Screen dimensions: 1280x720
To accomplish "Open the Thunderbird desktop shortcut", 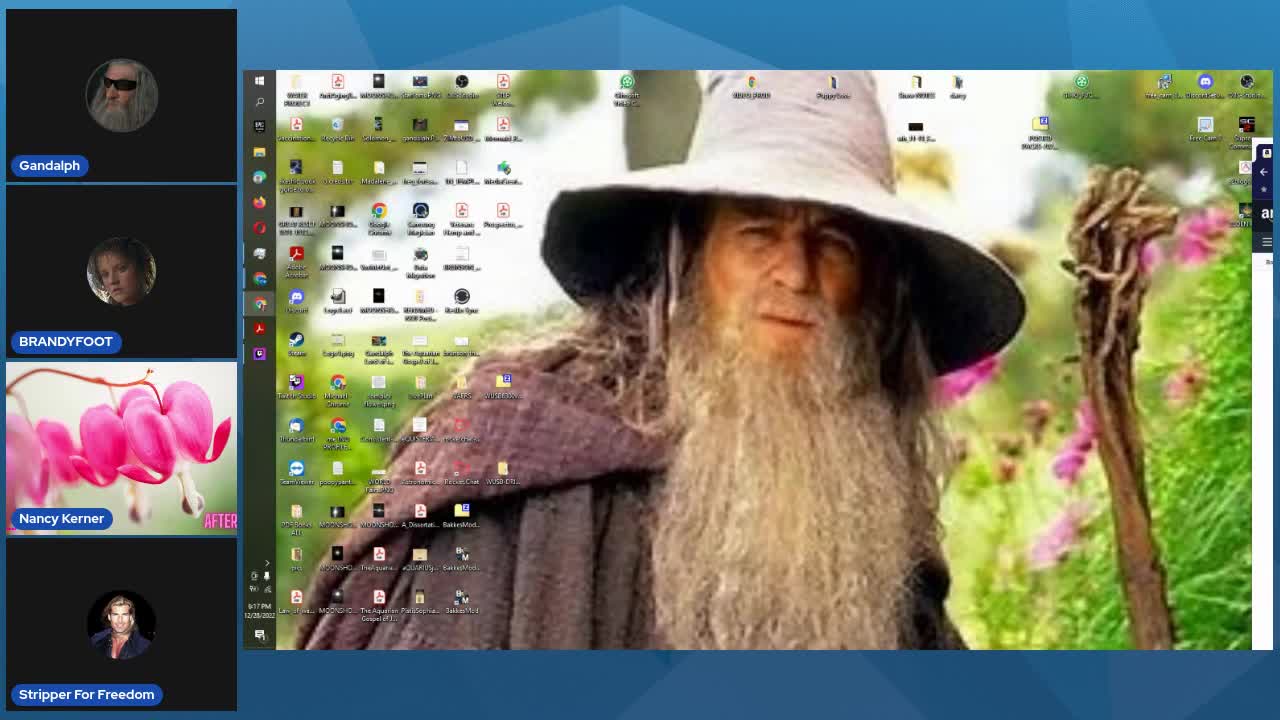I will 296,431.
